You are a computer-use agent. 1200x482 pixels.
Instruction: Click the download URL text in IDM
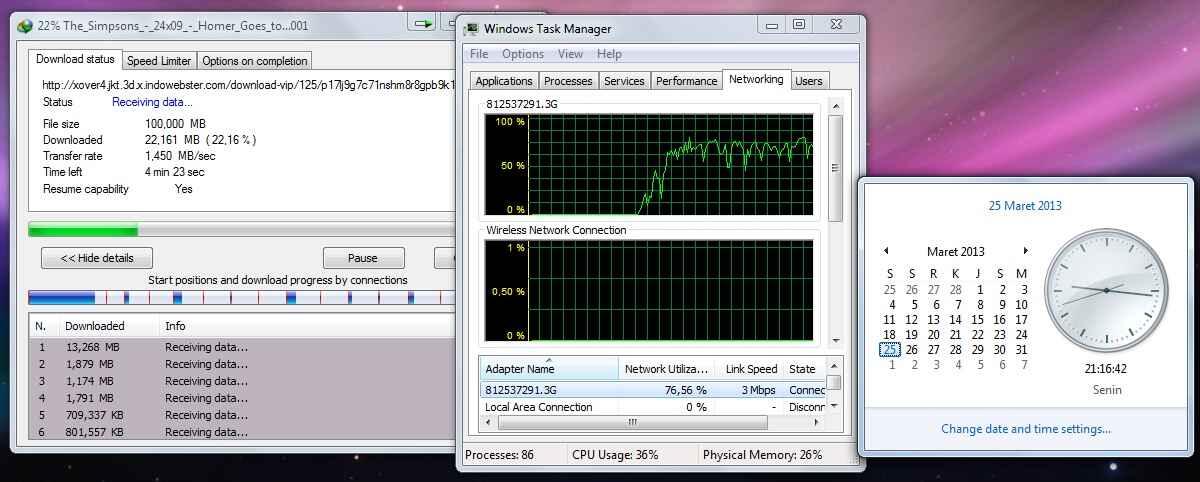click(248, 85)
